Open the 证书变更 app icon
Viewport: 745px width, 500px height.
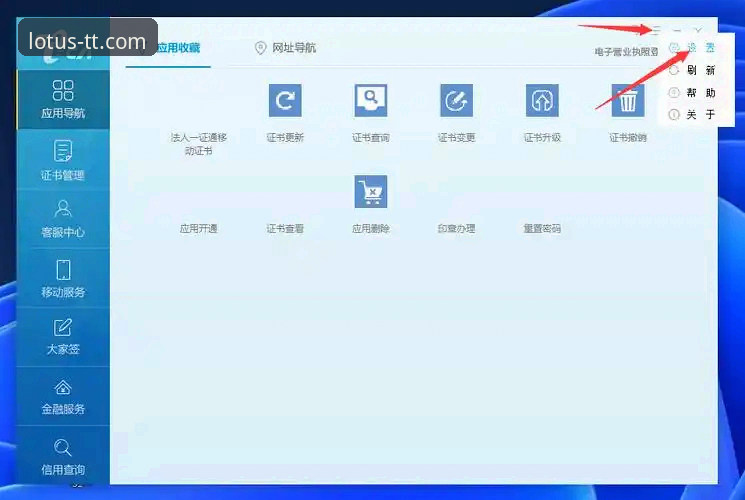click(x=456, y=100)
